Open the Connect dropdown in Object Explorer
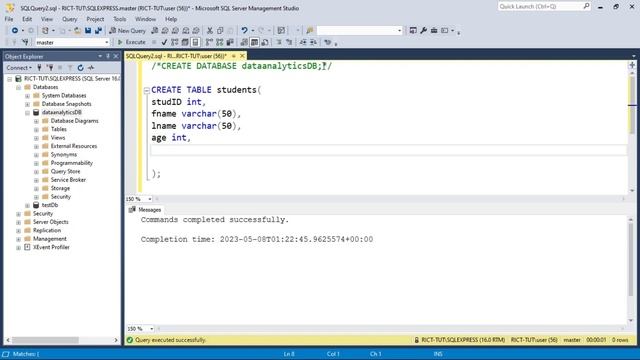This screenshot has width=640, height=360. [x=19, y=68]
